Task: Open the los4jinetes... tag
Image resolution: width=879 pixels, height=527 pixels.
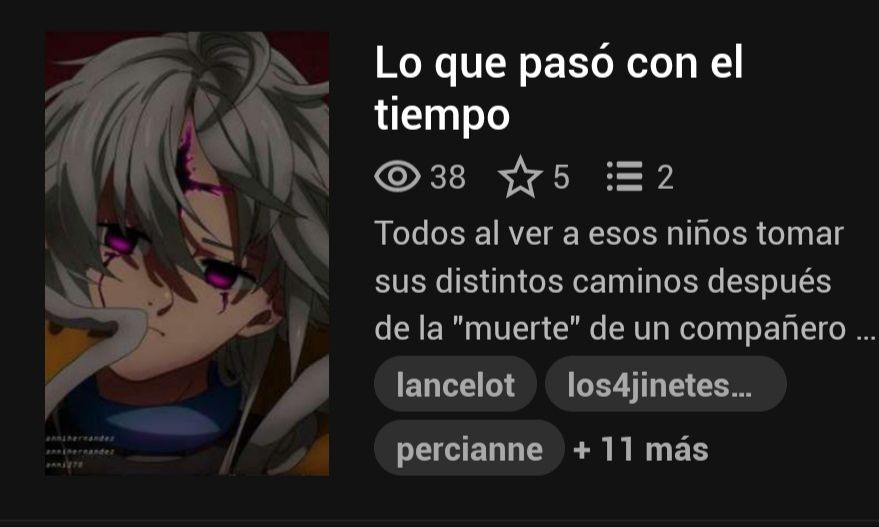Action: pyautogui.click(x=665, y=385)
